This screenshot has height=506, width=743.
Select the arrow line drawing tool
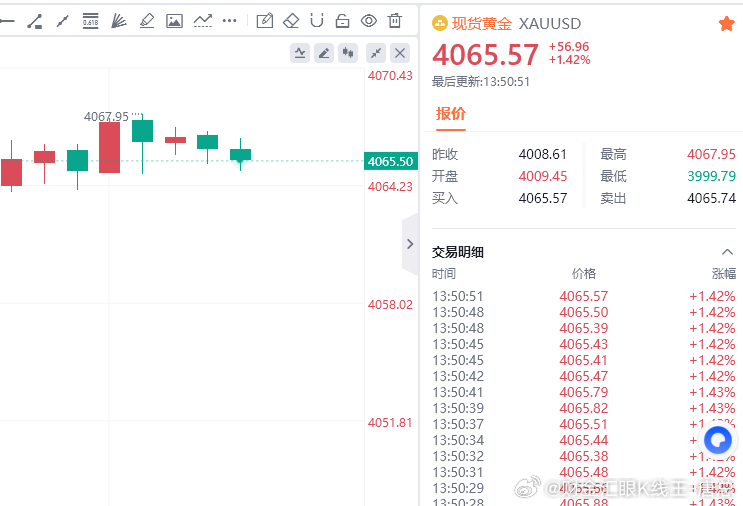click(62, 21)
